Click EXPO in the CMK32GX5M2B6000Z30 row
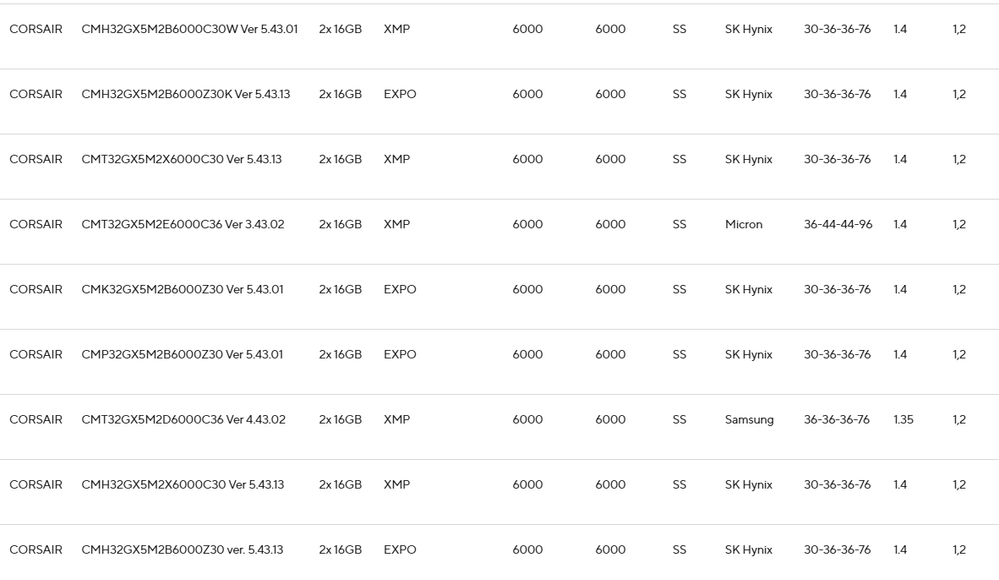The width and height of the screenshot is (999, 580). (400, 289)
